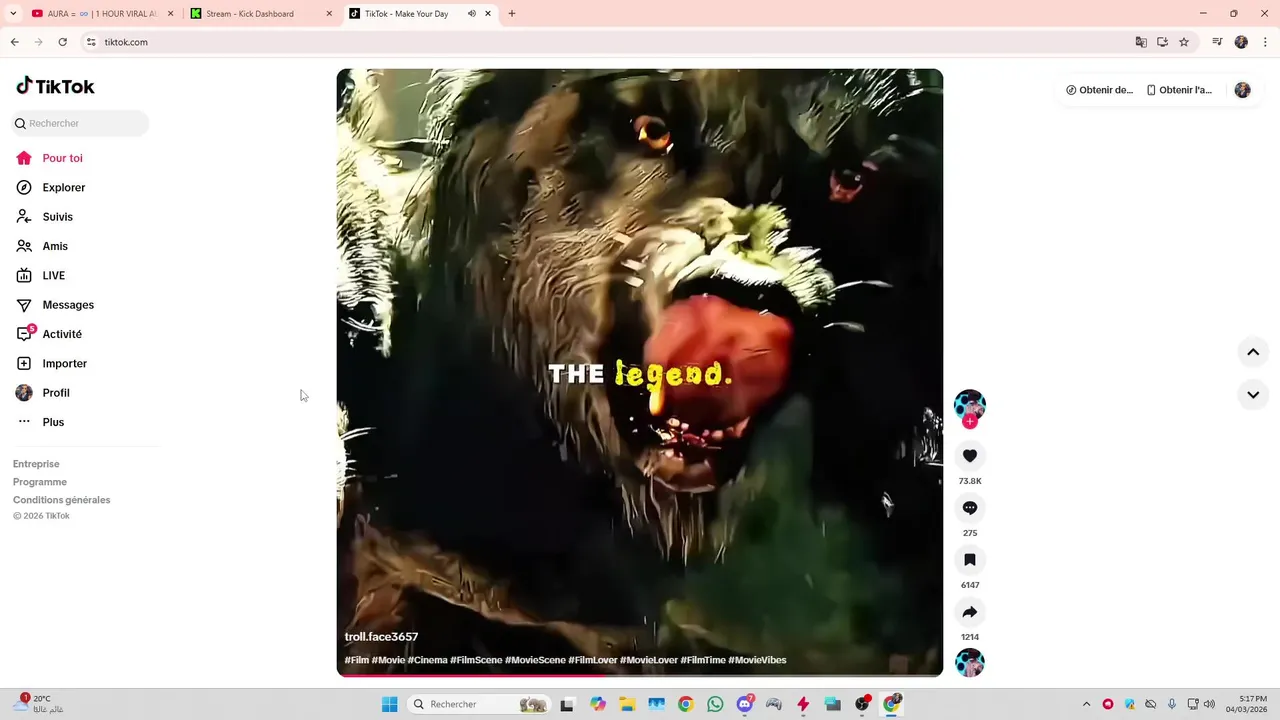The width and height of the screenshot is (1280, 720).
Task: Click the Rechercher search field in TikTok
Action: click(x=81, y=123)
